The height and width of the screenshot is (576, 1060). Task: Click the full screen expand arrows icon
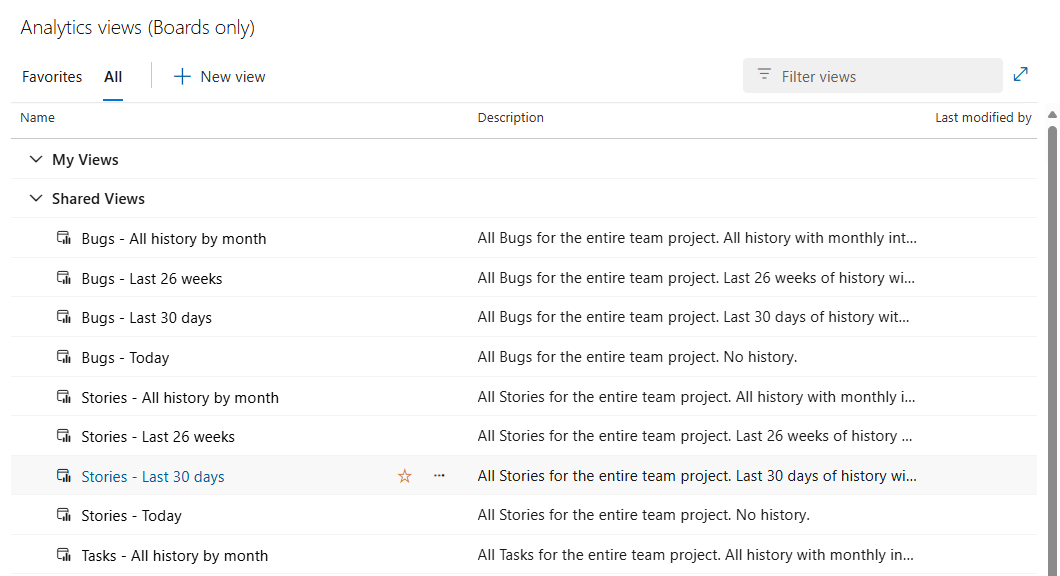tap(1020, 74)
